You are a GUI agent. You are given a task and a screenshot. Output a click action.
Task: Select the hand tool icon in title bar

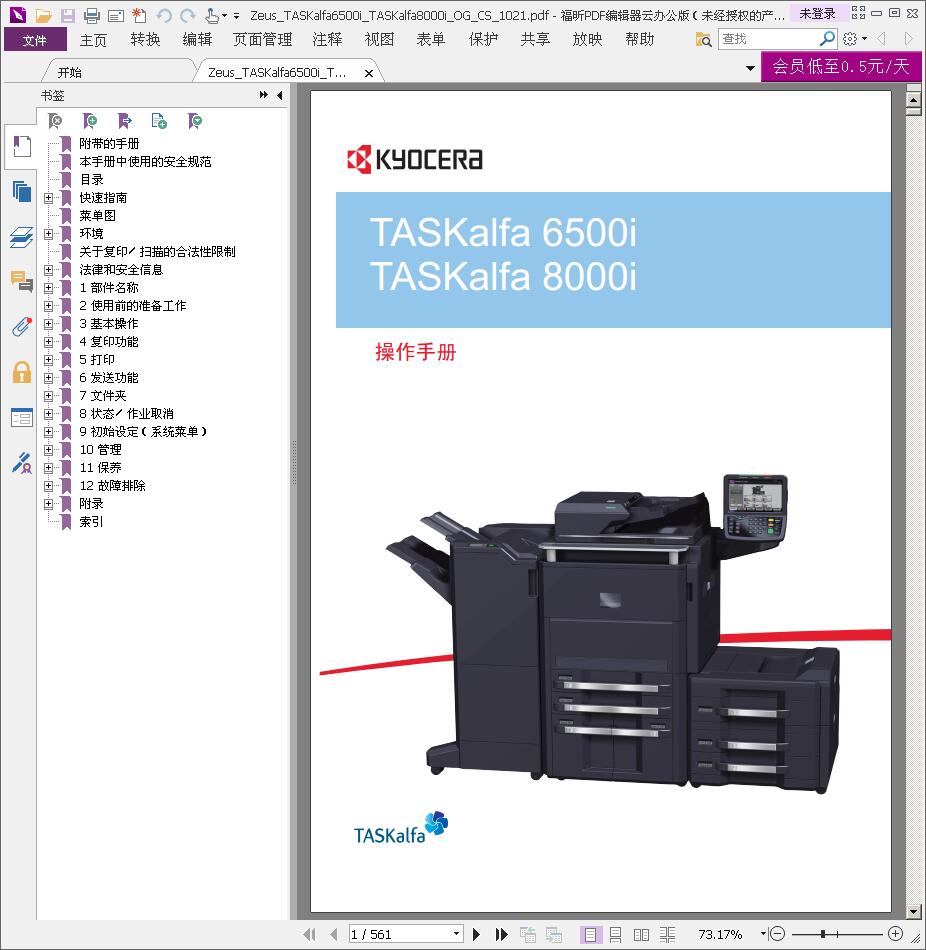[x=212, y=15]
